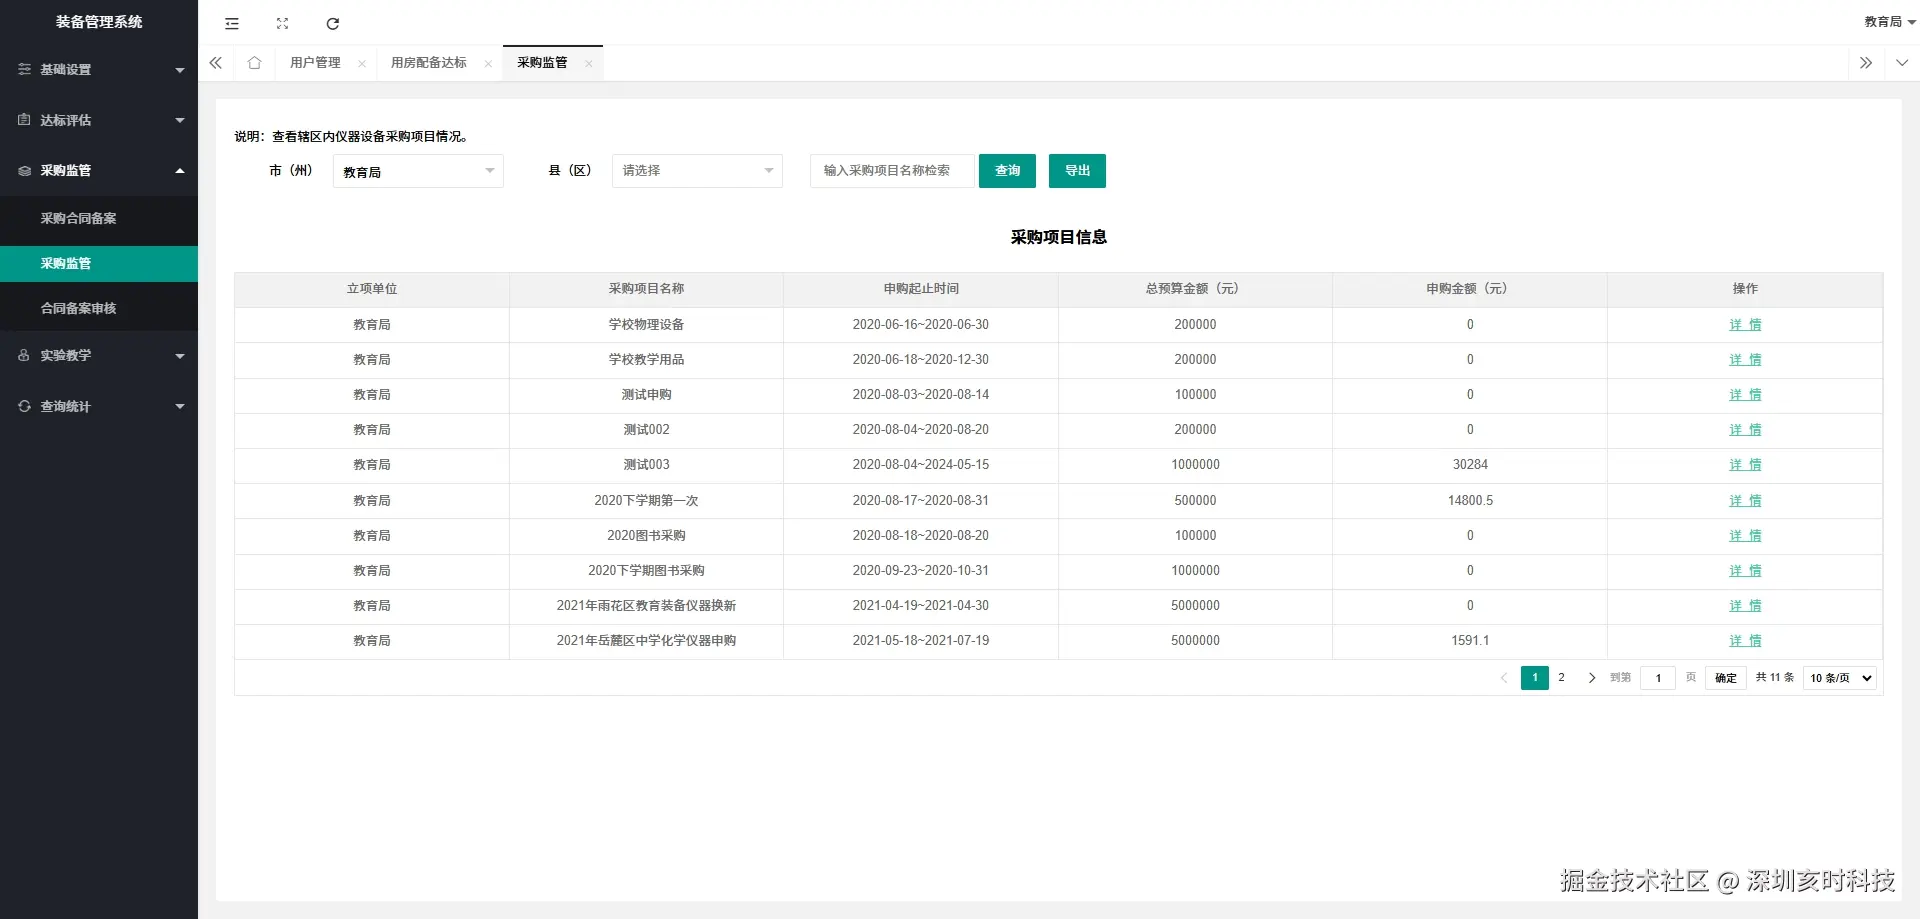The width and height of the screenshot is (1920, 919).
Task: Open the 县（区） 请选择 dropdown
Action: [x=697, y=171]
